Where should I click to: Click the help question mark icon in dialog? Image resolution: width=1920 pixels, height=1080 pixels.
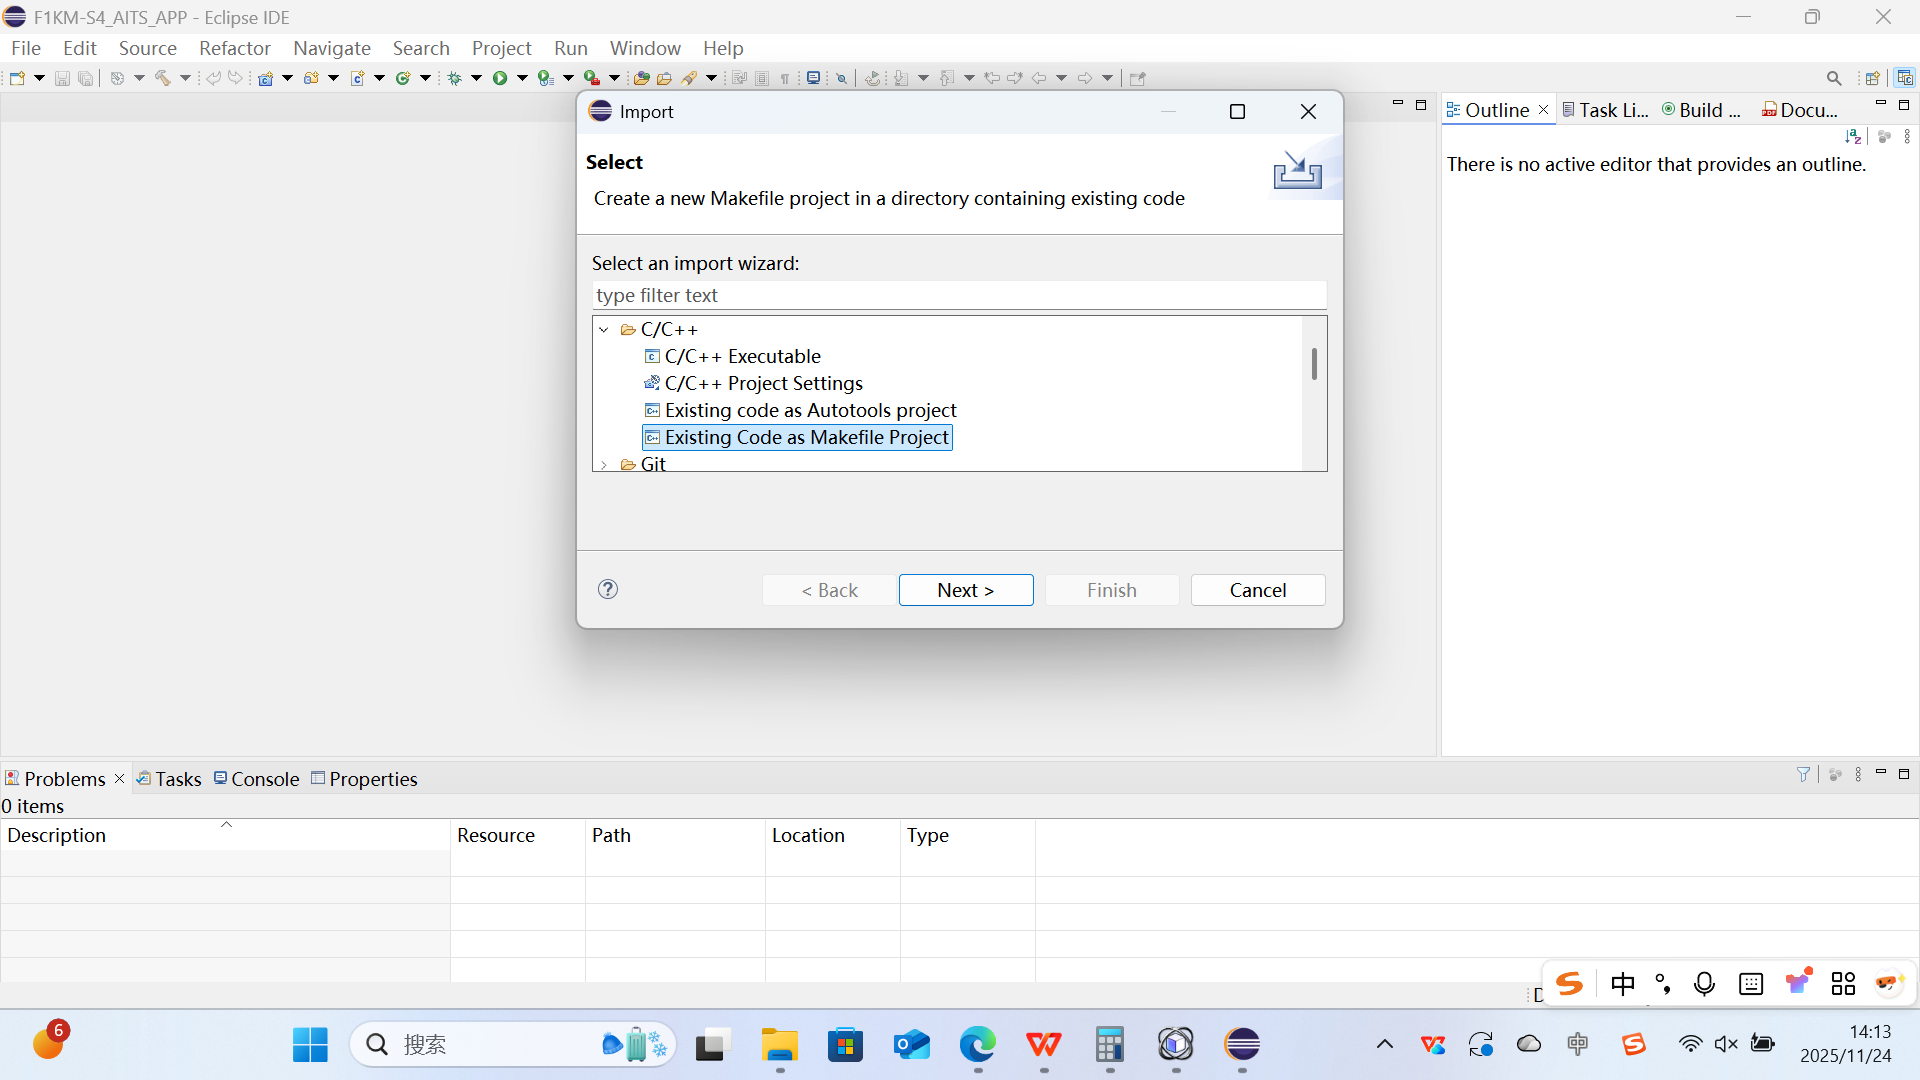point(608,589)
